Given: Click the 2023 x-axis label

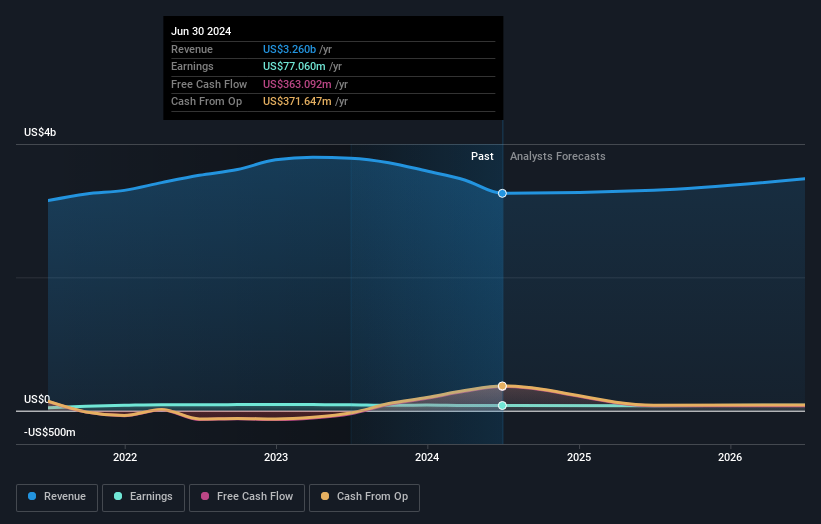Looking at the screenshot, I should (x=276, y=457).
